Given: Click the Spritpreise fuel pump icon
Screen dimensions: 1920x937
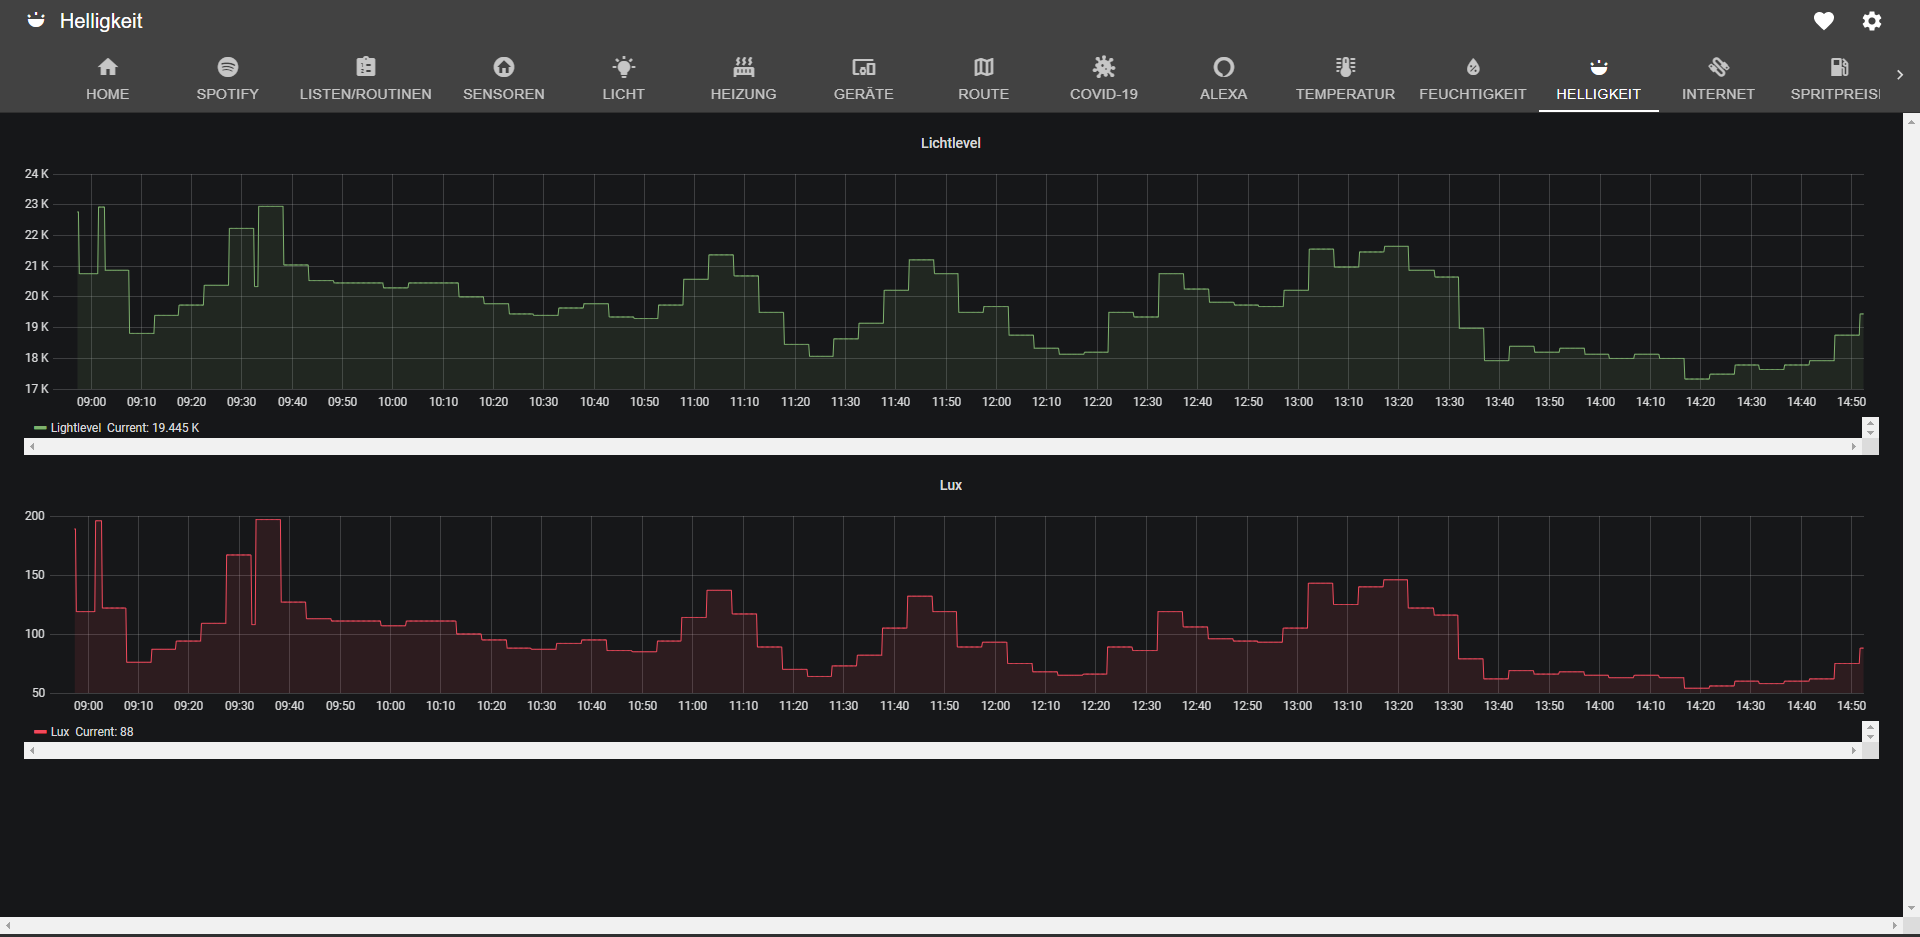Looking at the screenshot, I should coord(1839,67).
